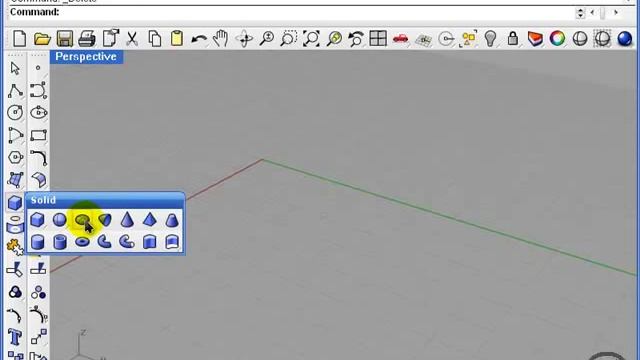The width and height of the screenshot is (640, 360).
Task: Click the padlock lock objects icon
Action: click(x=513, y=39)
